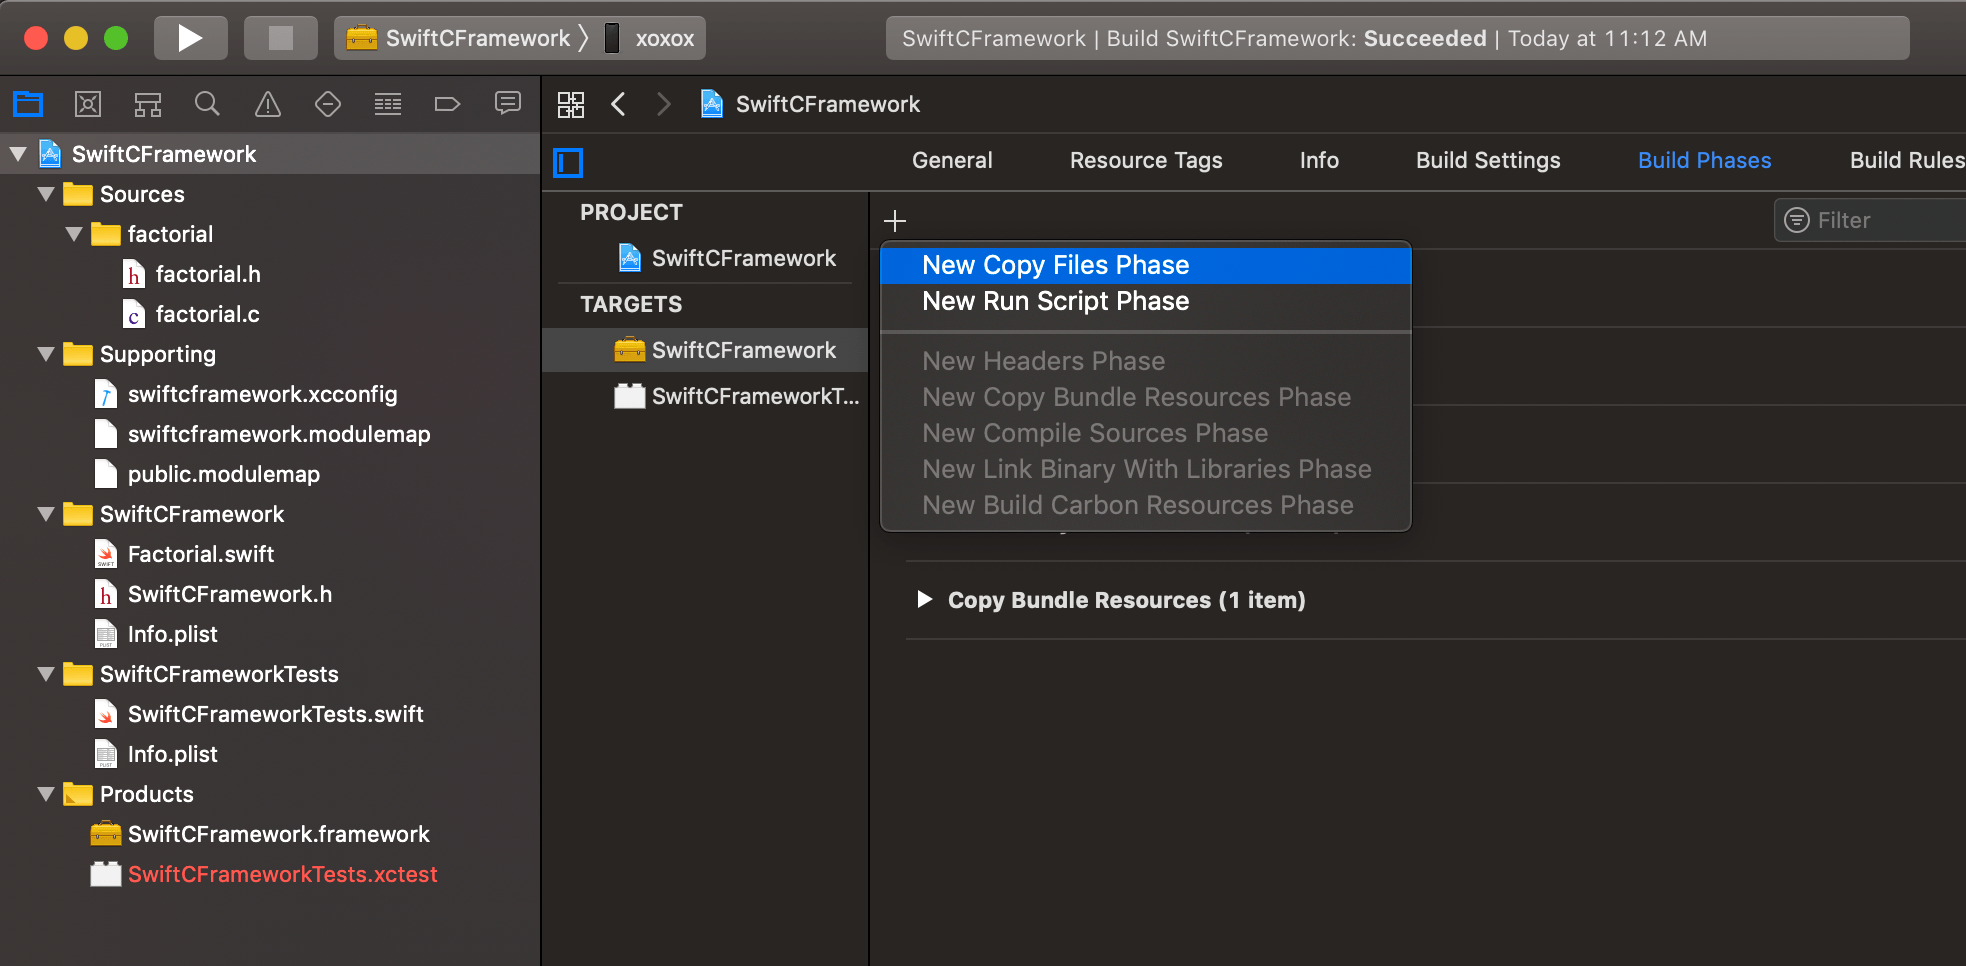1966x966 pixels.
Task: Open the Resource Tags tab
Action: pos(1146,160)
